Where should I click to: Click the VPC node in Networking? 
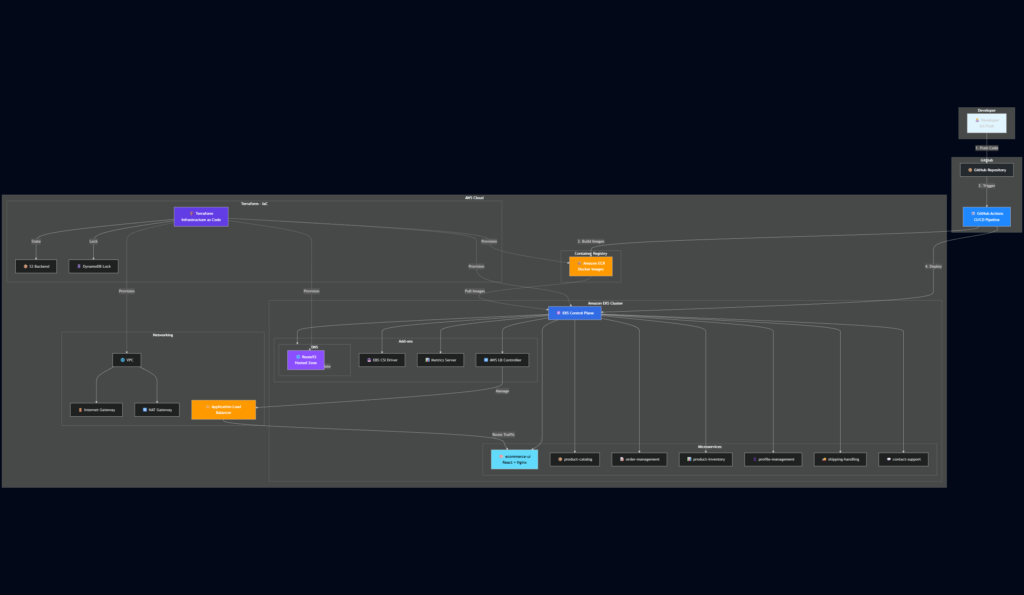pyautogui.click(x=127, y=360)
